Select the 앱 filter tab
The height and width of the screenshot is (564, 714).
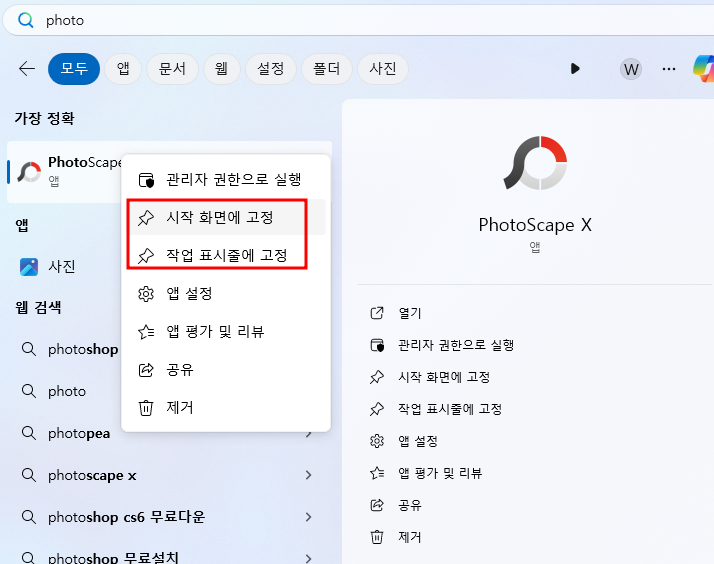click(x=123, y=69)
